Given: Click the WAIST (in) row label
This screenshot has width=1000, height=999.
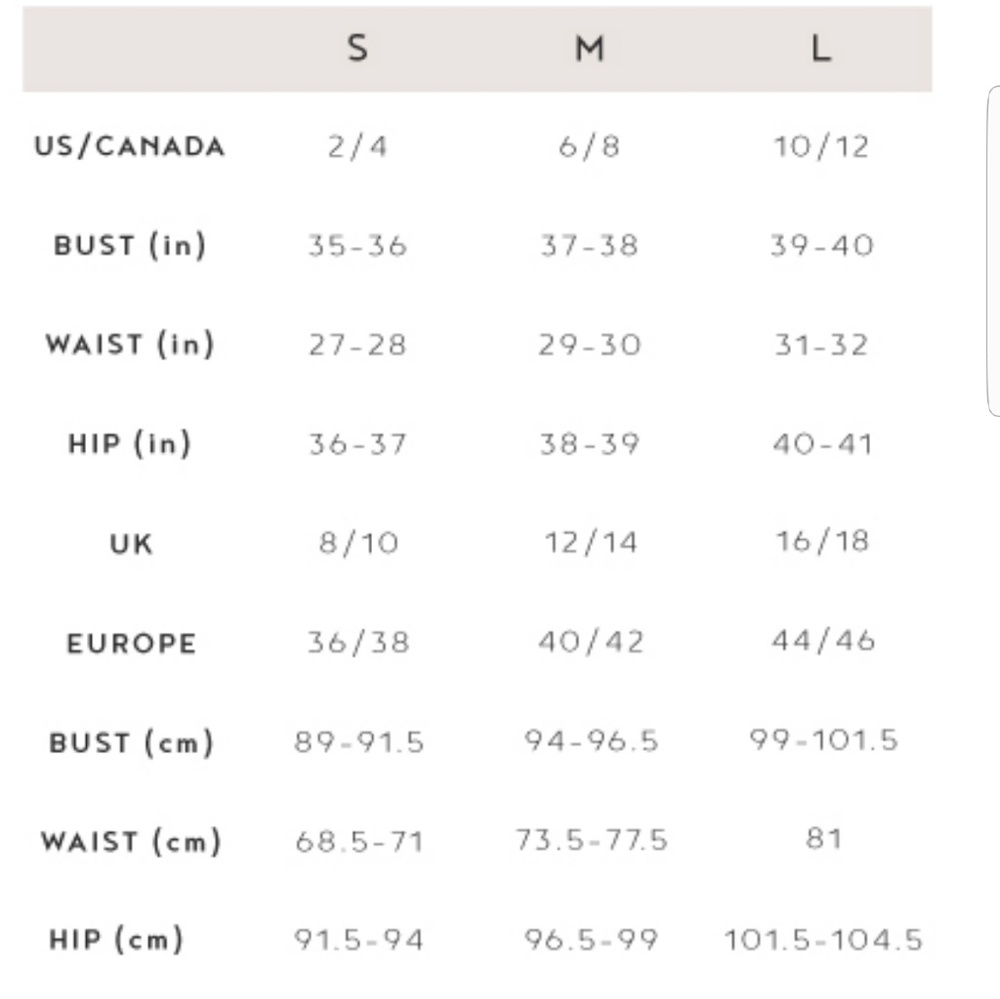Looking at the screenshot, I should 130,345.
